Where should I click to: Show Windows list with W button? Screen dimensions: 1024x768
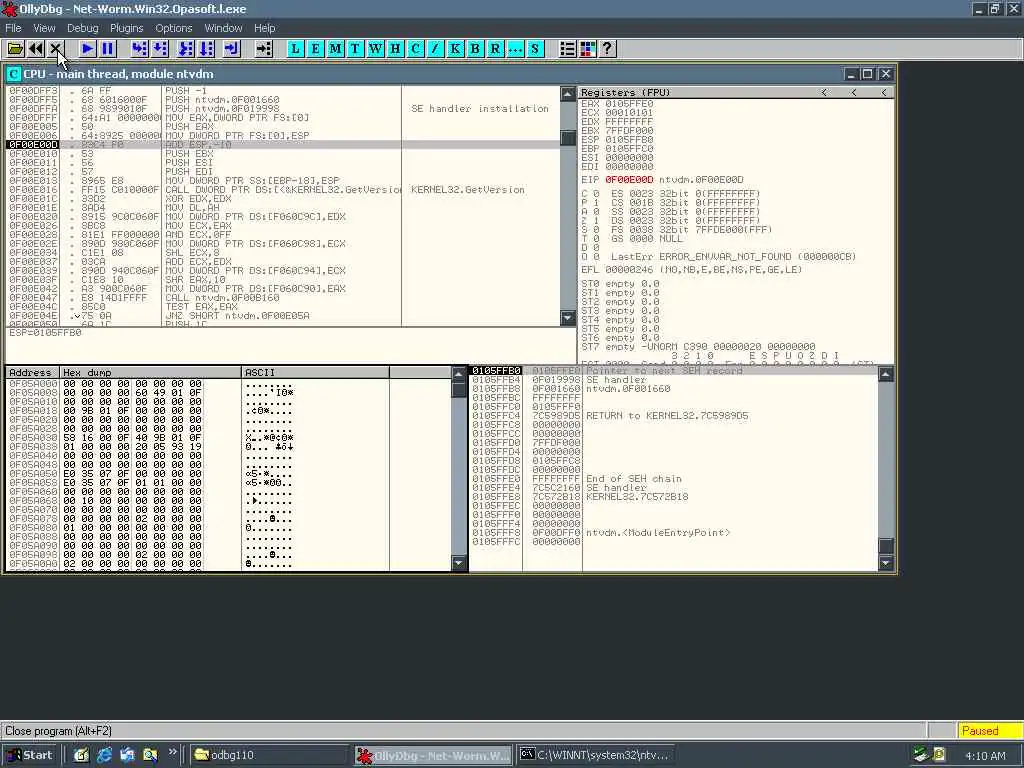click(376, 49)
